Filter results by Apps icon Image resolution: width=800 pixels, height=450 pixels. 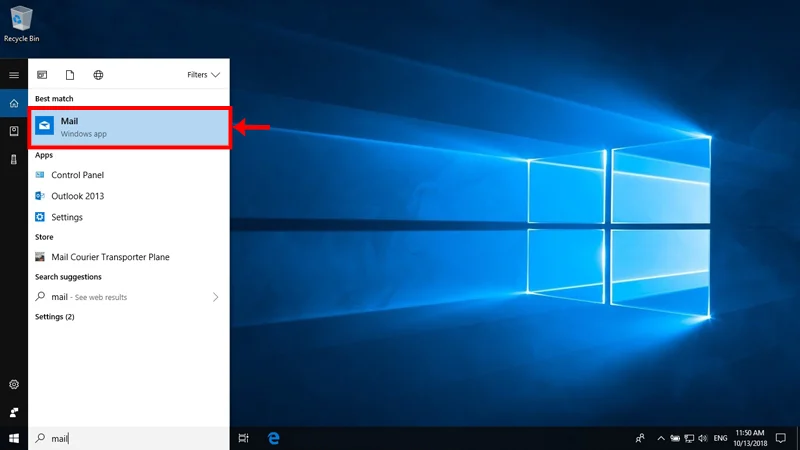[x=42, y=75]
